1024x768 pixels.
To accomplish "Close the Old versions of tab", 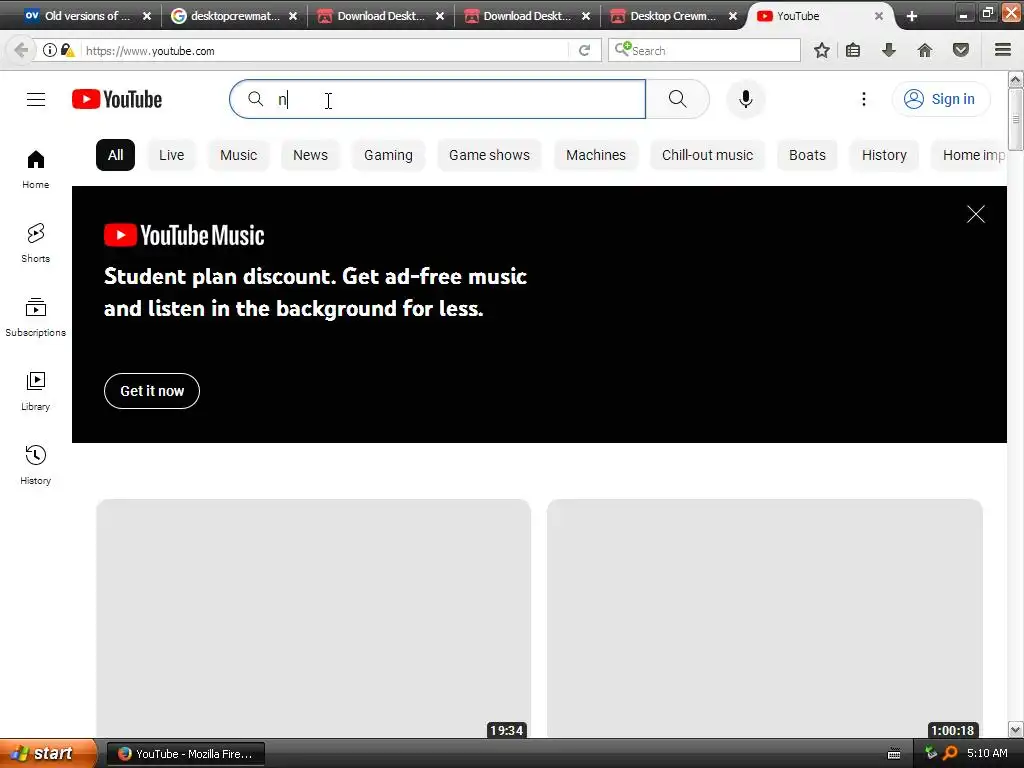I will 147,16.
